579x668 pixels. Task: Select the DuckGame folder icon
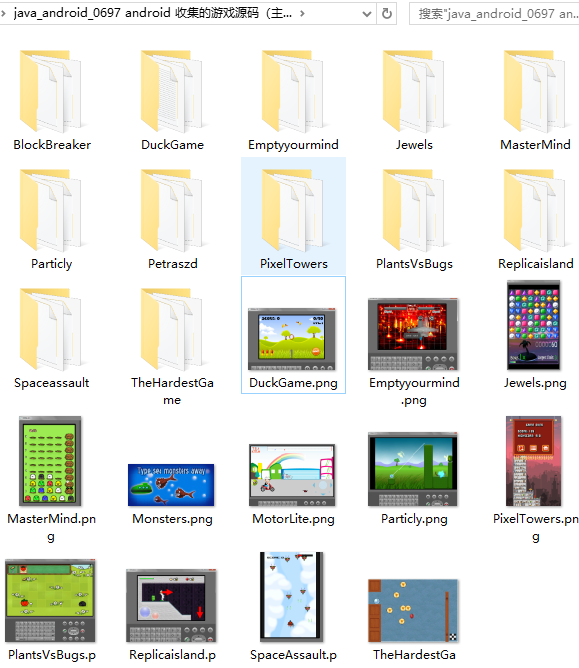[172, 91]
